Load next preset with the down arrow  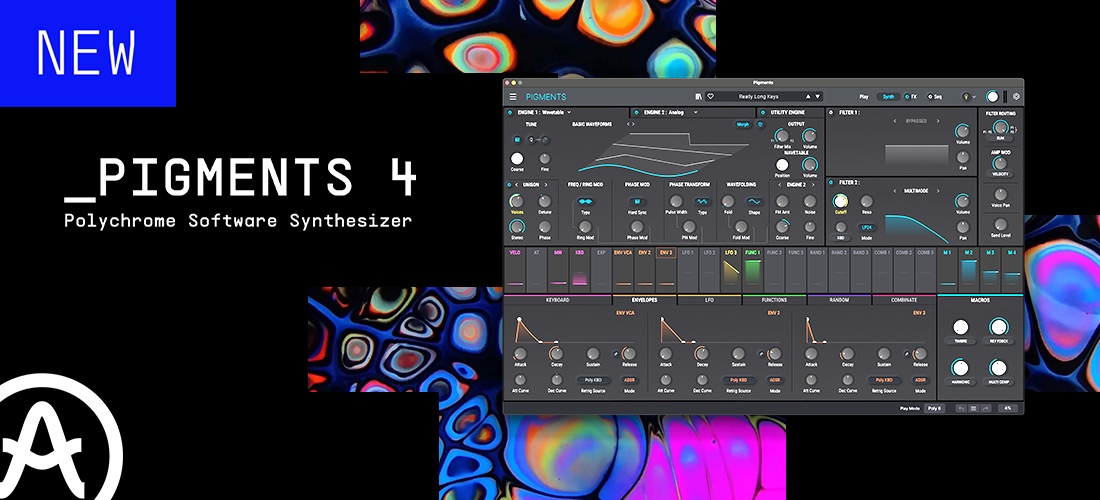click(817, 97)
